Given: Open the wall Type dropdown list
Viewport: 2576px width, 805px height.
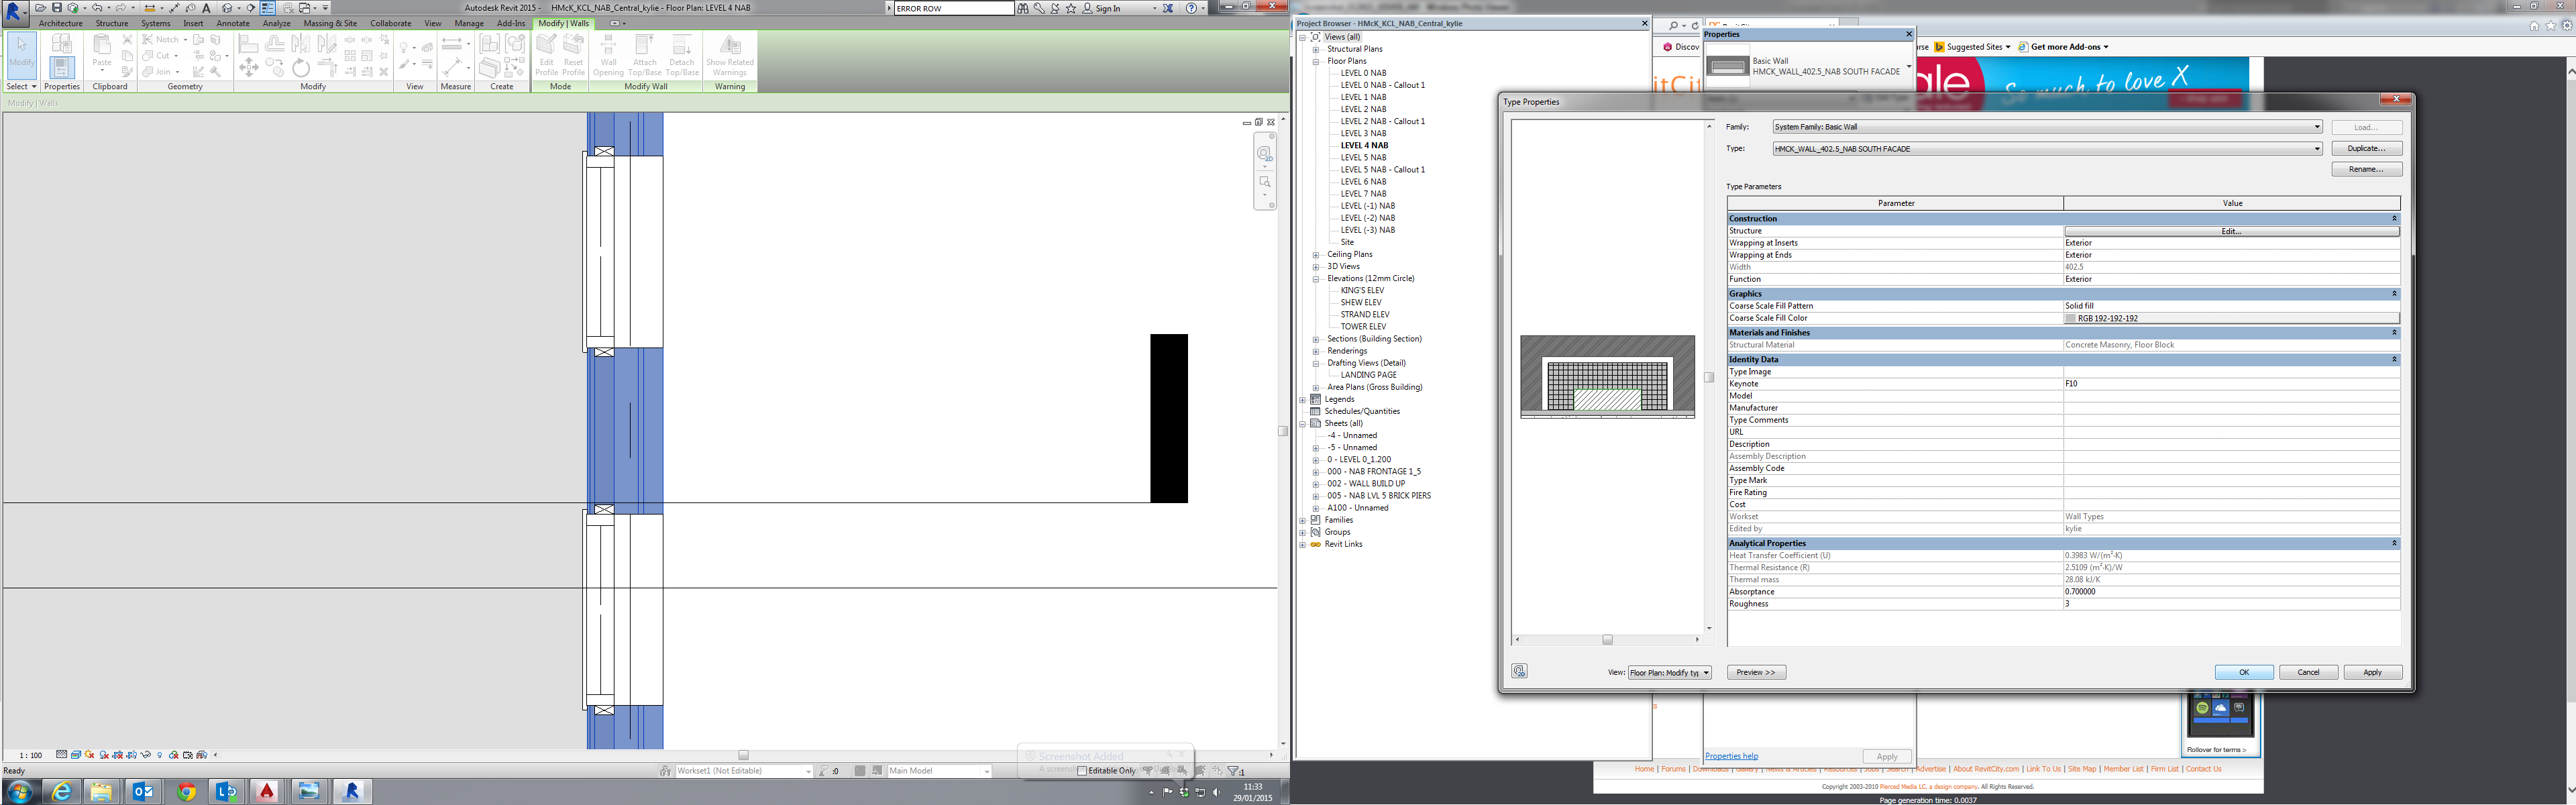Looking at the screenshot, I should click(x=2316, y=149).
